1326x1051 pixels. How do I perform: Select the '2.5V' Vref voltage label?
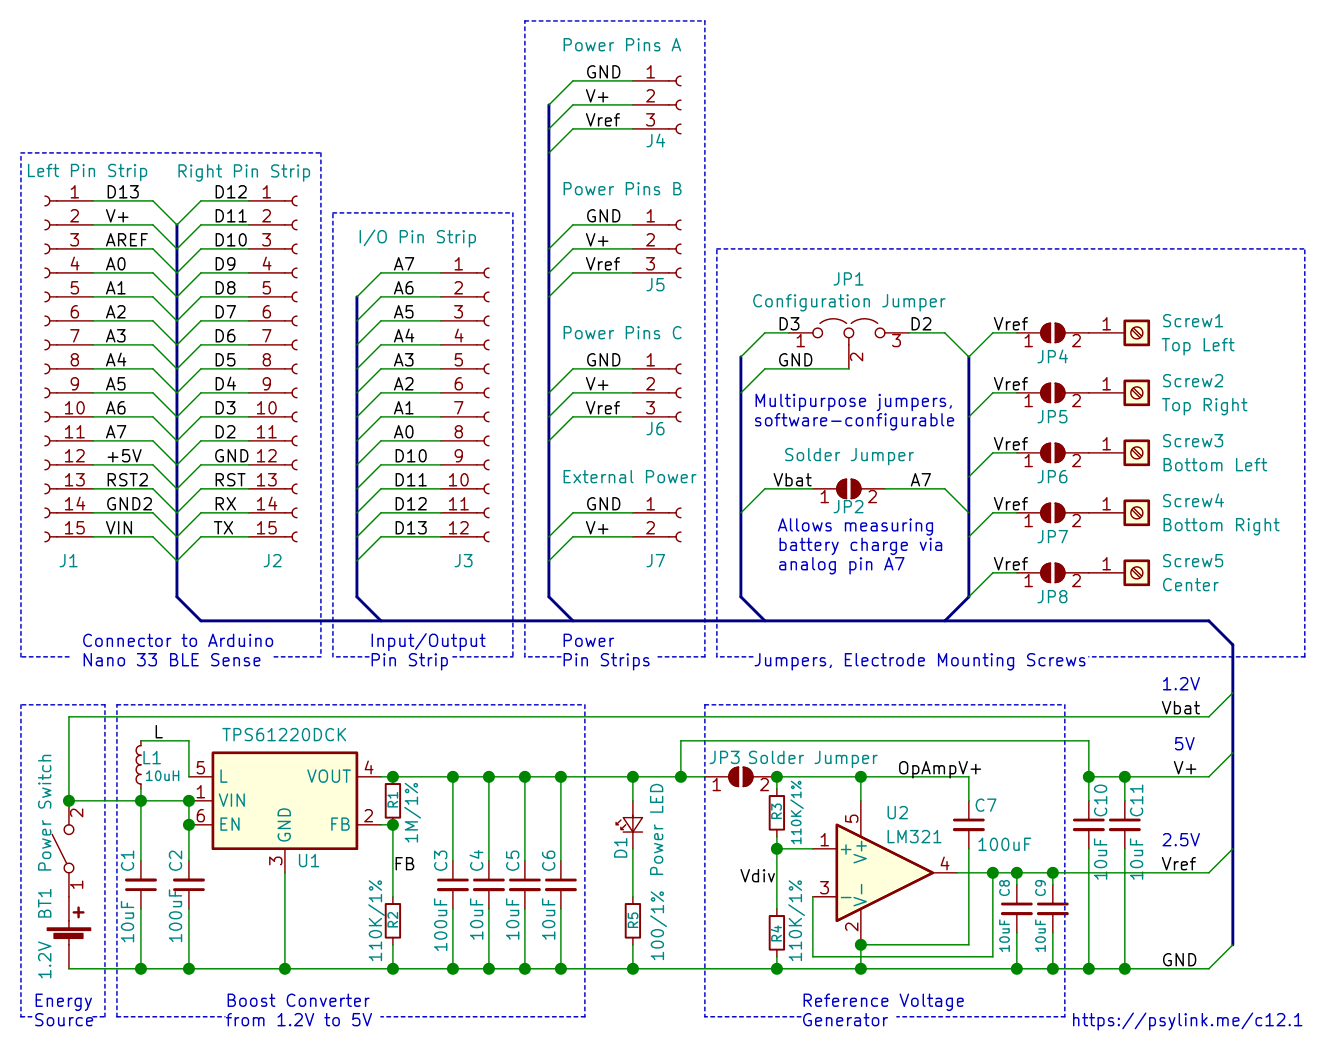pyautogui.click(x=1180, y=840)
